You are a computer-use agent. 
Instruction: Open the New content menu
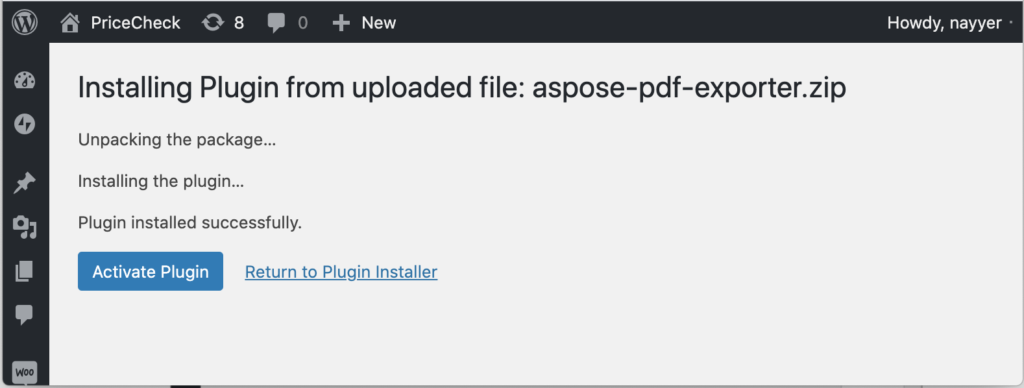tap(379, 23)
